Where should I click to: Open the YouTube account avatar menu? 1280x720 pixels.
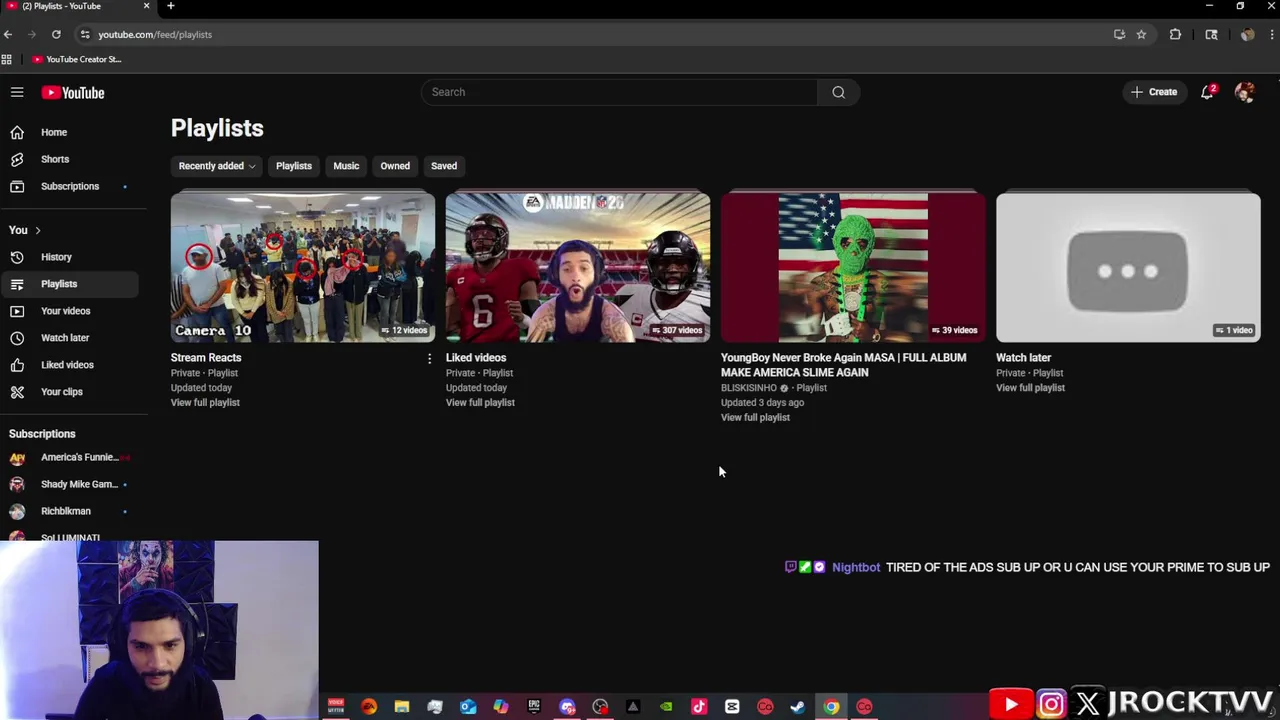pyautogui.click(x=1245, y=92)
